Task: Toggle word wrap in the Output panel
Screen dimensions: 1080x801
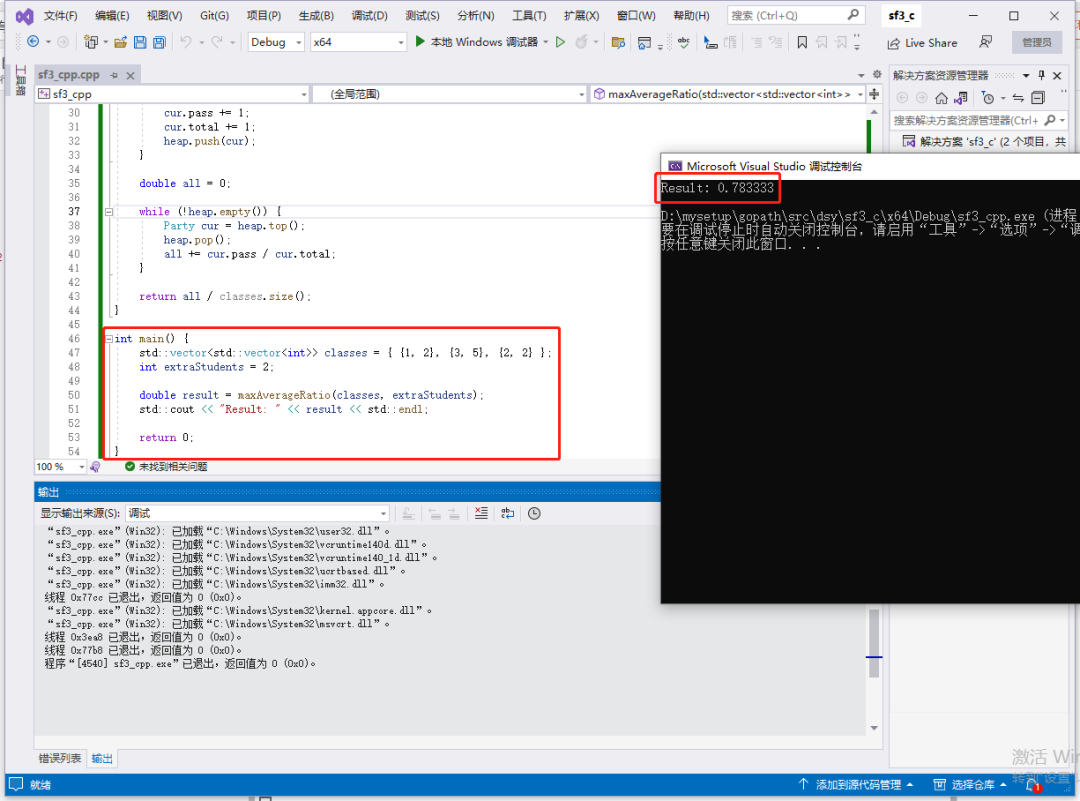Action: (x=508, y=513)
